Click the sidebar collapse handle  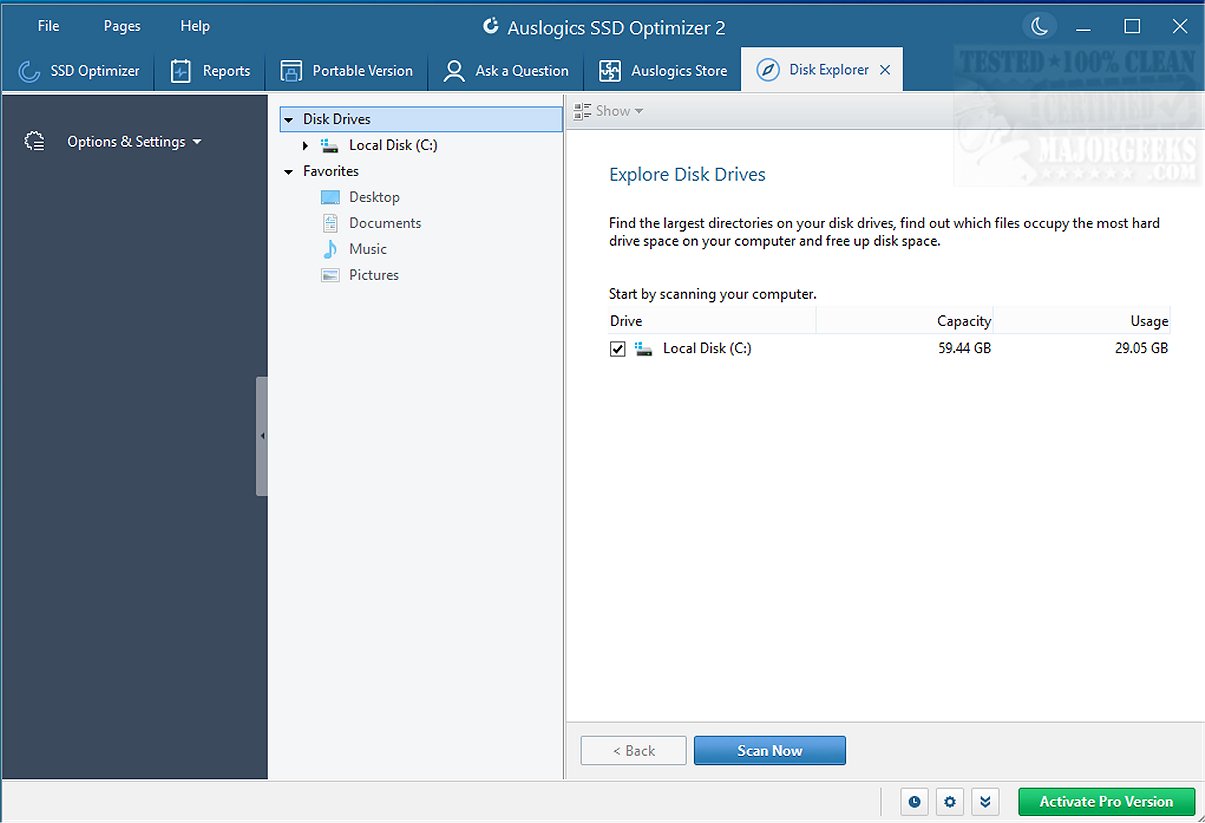click(262, 436)
